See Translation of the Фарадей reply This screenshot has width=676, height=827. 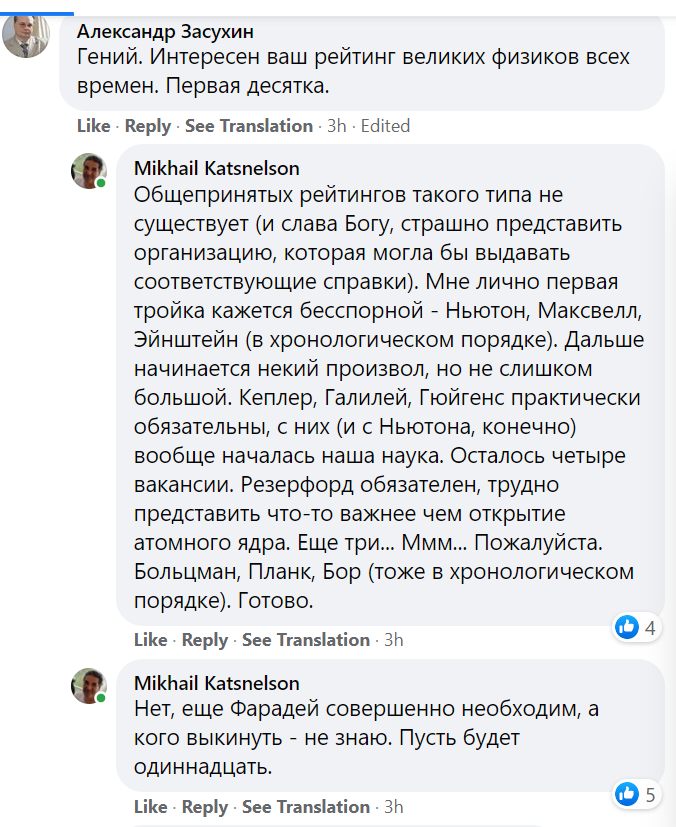click(306, 807)
